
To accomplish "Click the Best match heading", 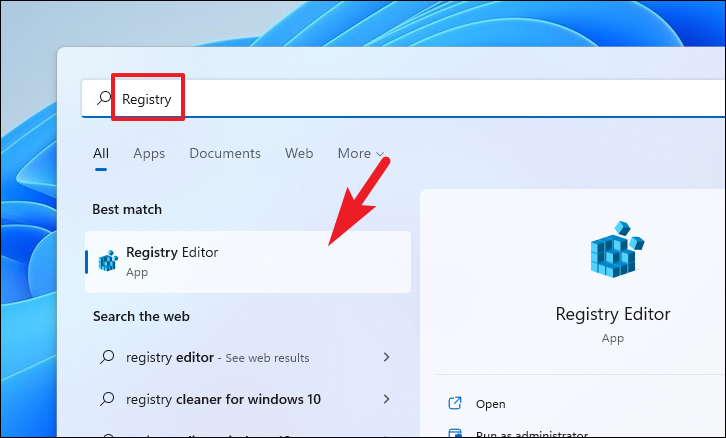I will [x=127, y=209].
